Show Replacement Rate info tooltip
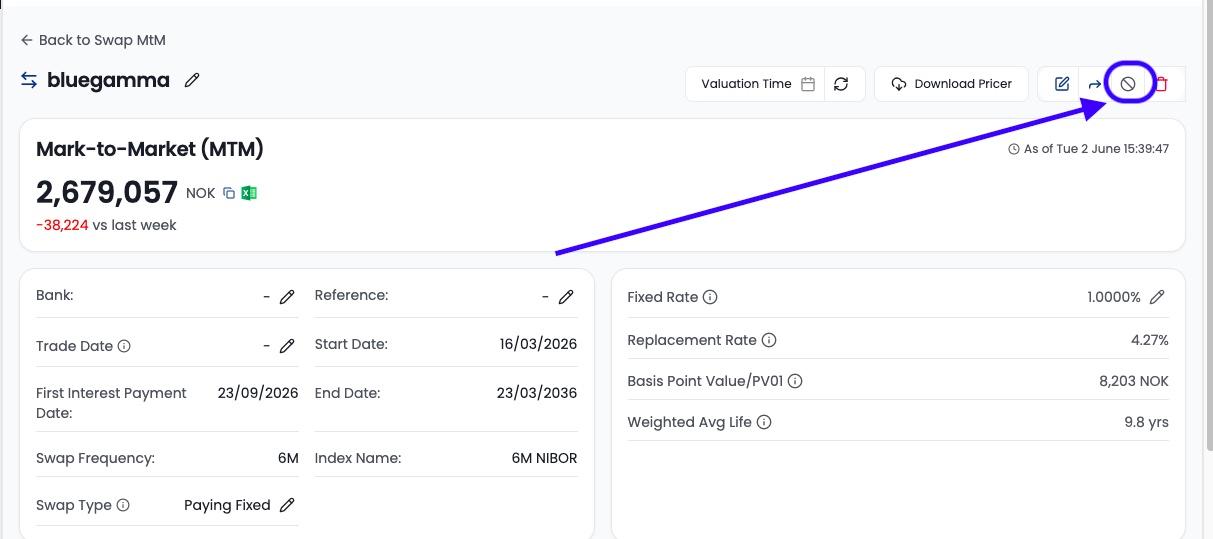Viewport: 1213px width, 539px height. [x=769, y=340]
